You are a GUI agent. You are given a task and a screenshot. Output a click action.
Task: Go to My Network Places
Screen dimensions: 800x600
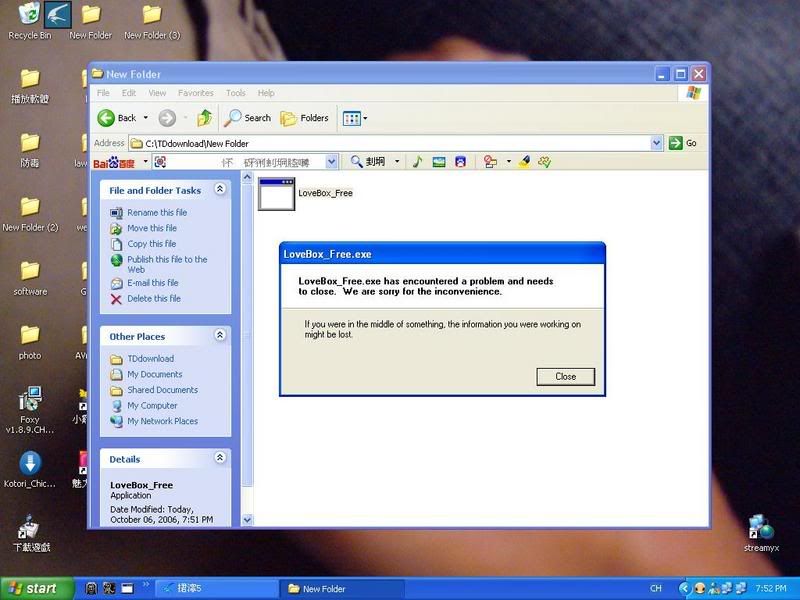pos(162,421)
